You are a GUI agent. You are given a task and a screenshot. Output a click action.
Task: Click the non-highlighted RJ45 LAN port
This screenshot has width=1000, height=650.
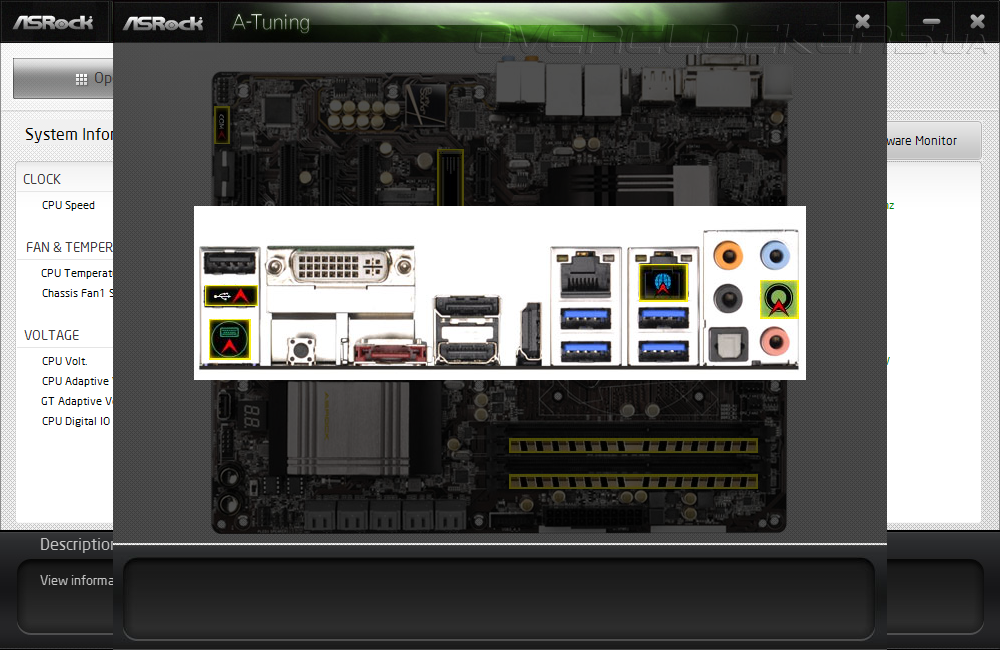(x=585, y=276)
